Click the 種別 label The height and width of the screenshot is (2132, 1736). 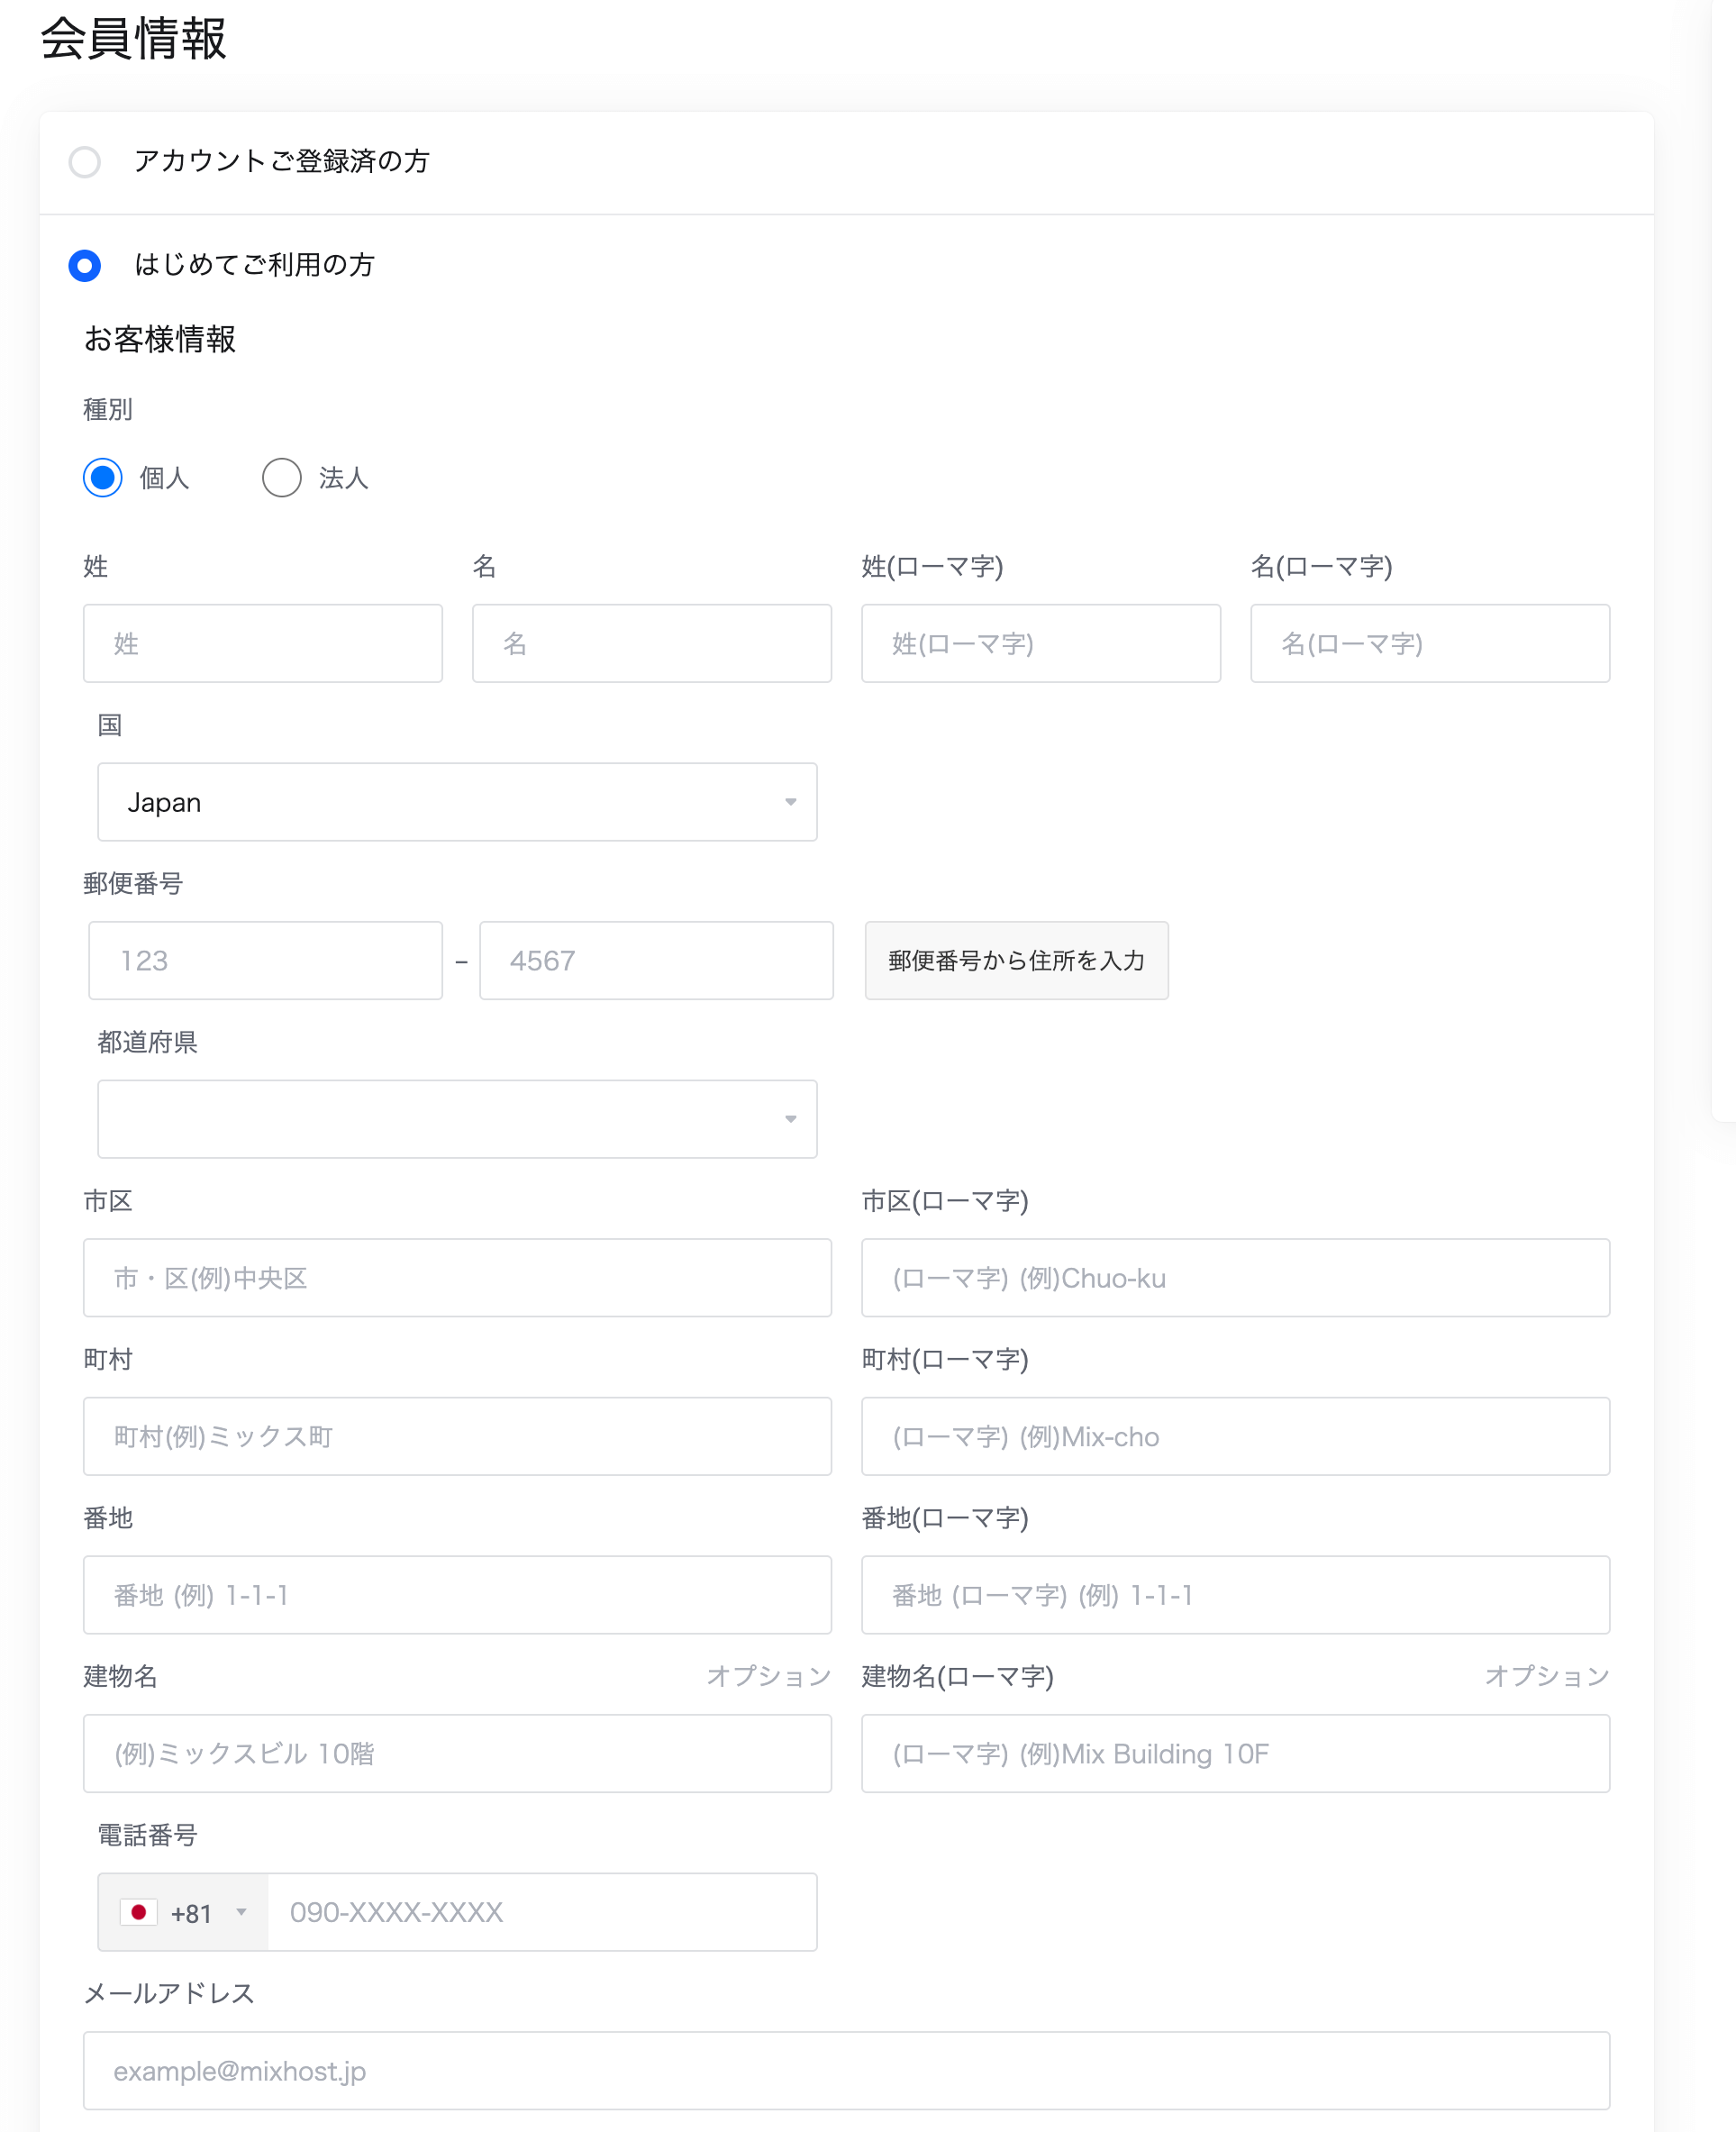(x=108, y=410)
